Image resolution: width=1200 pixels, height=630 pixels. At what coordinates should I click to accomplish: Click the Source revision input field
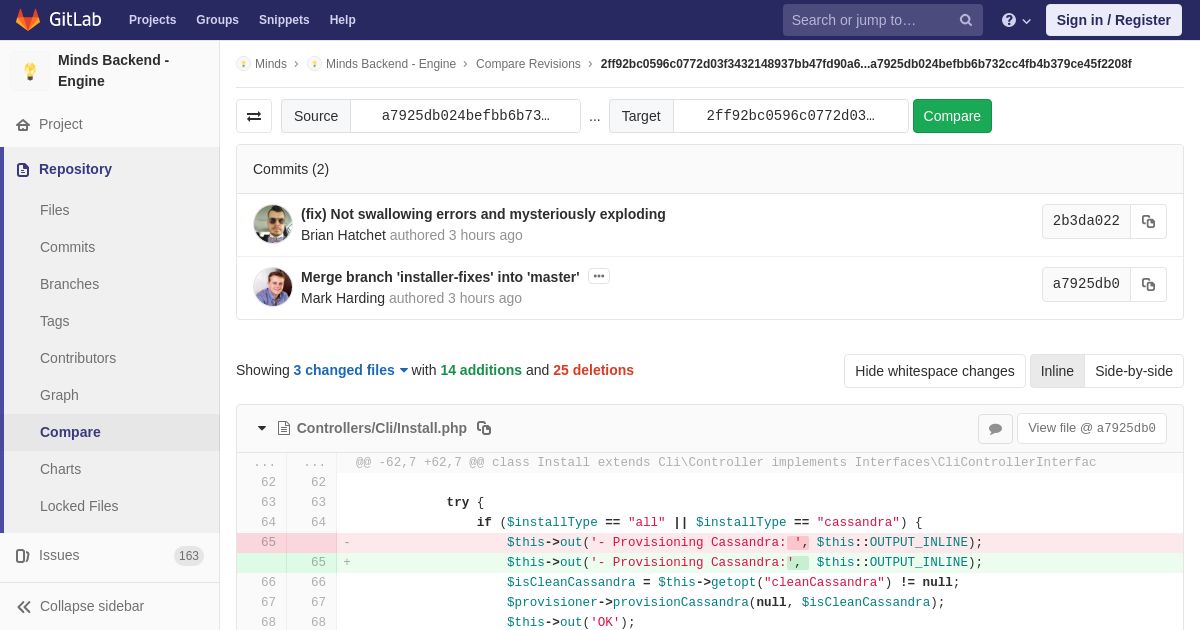[465, 116]
